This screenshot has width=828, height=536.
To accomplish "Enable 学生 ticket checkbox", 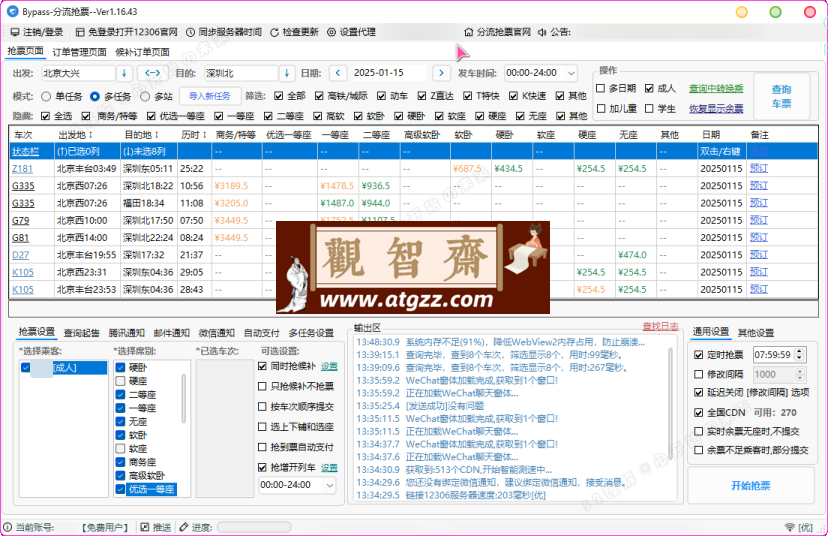I will click(x=650, y=108).
